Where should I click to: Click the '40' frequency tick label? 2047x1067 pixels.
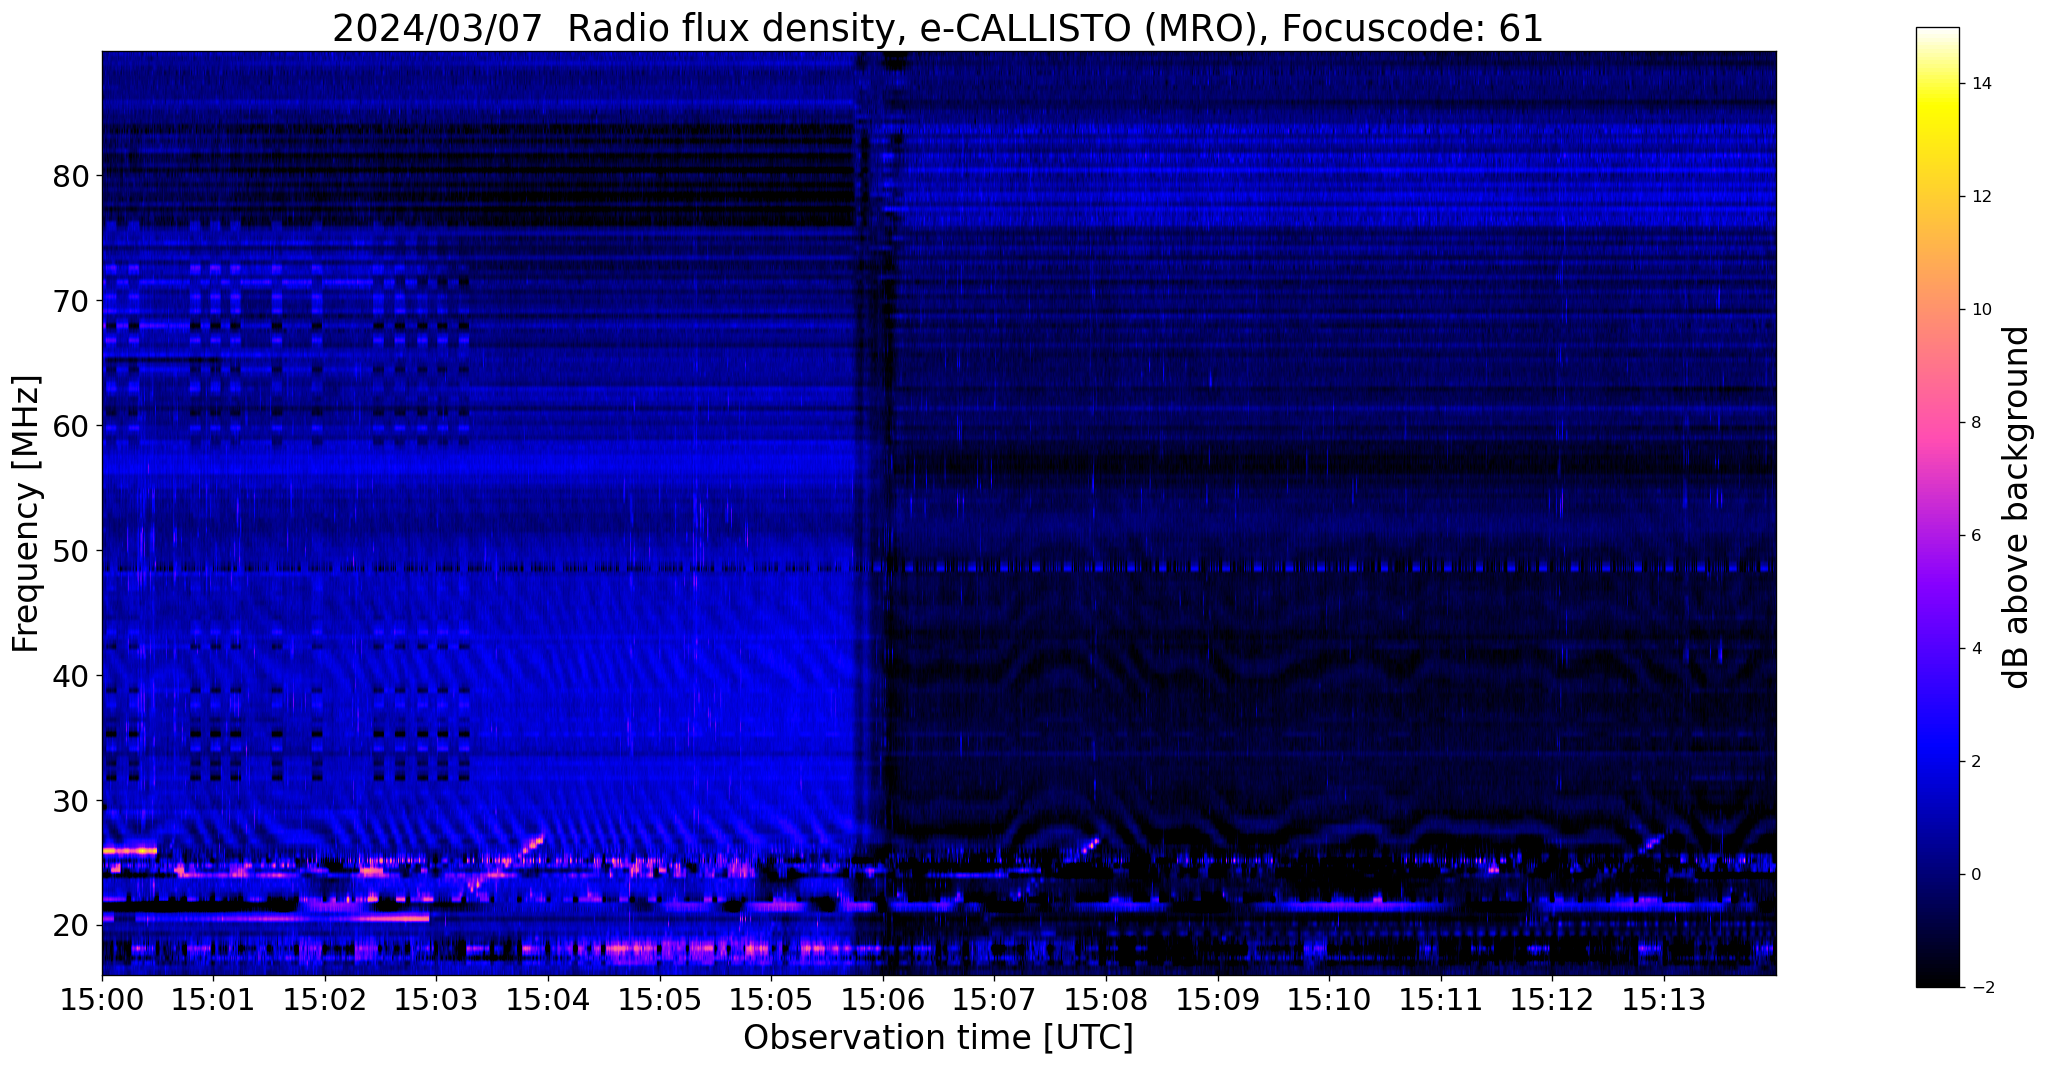click(x=70, y=676)
